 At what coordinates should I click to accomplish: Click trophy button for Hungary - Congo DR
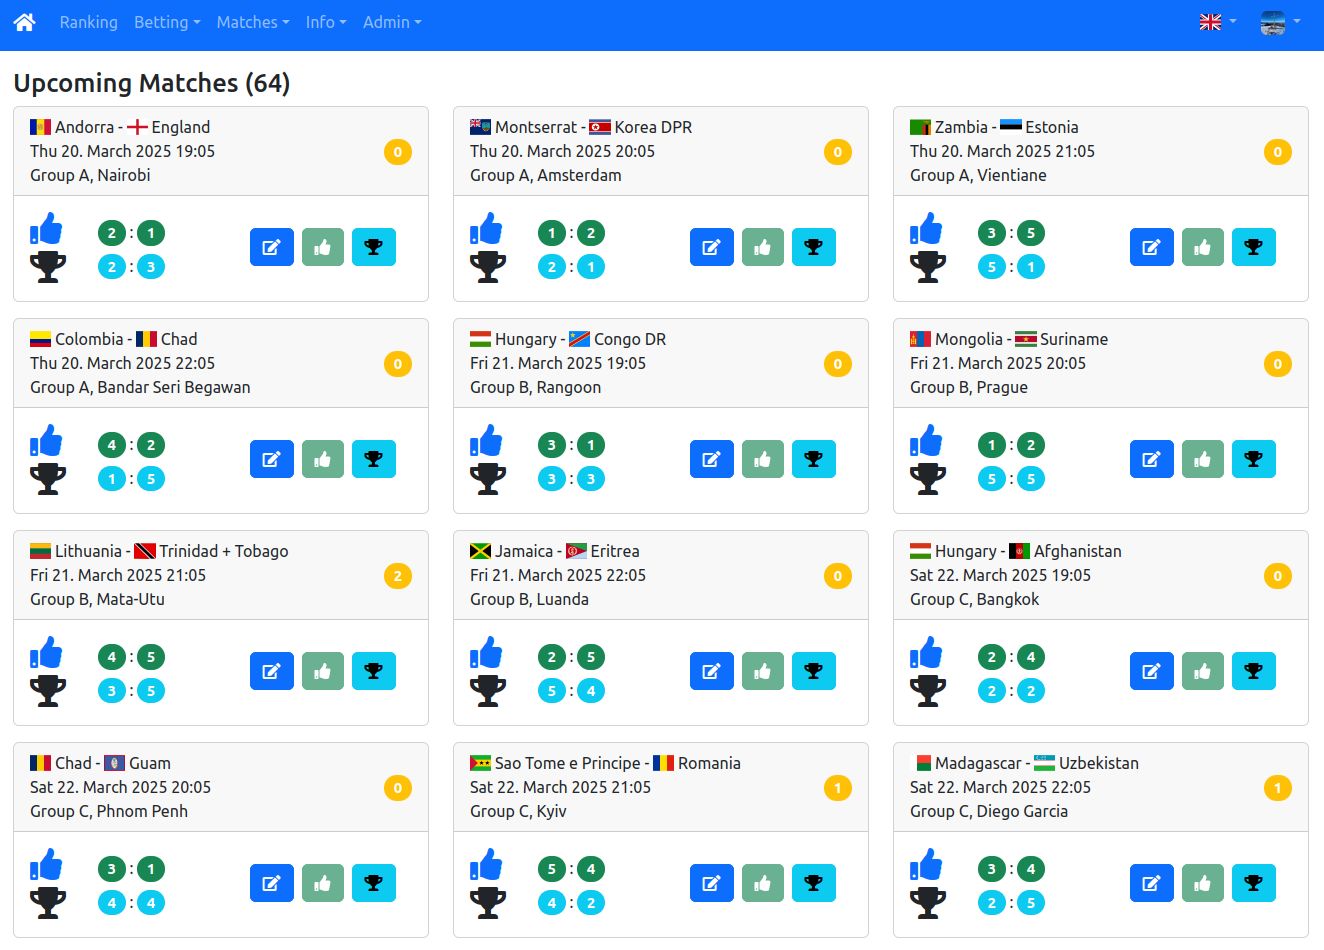(814, 459)
